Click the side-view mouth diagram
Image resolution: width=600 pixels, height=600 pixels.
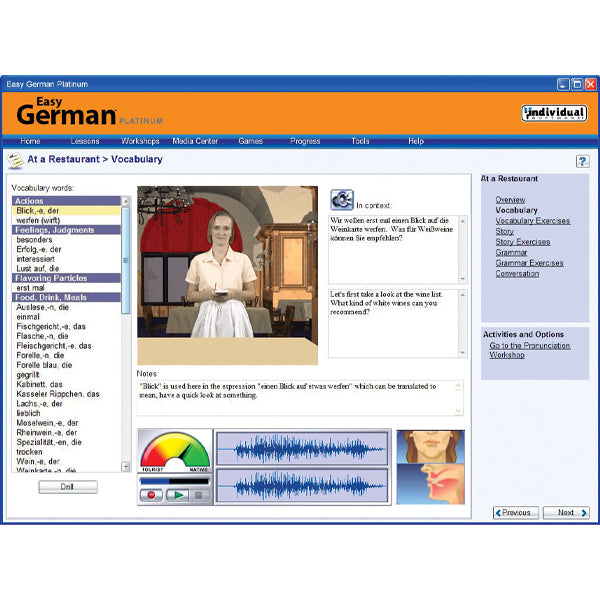pos(430,484)
